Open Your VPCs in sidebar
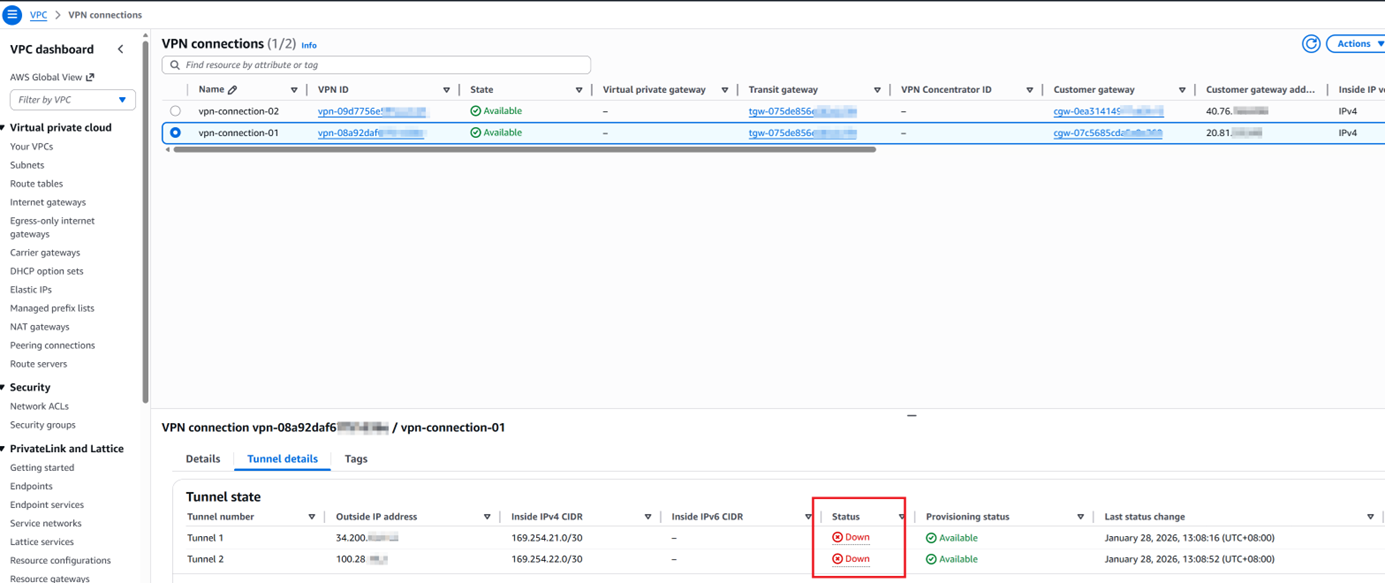 32,147
